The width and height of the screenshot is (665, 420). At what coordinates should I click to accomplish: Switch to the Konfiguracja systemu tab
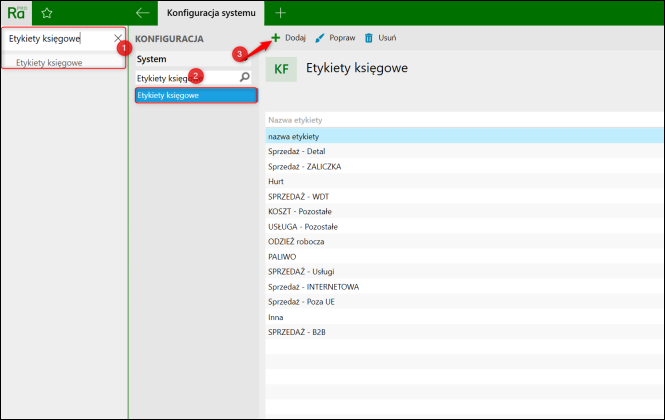(x=211, y=13)
